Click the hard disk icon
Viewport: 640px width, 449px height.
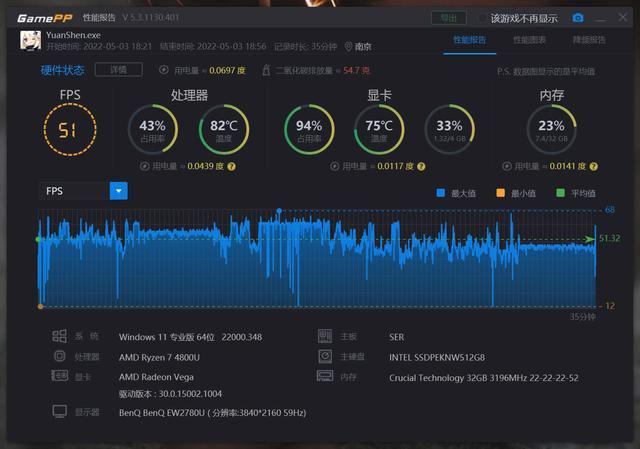pyautogui.click(x=325, y=356)
